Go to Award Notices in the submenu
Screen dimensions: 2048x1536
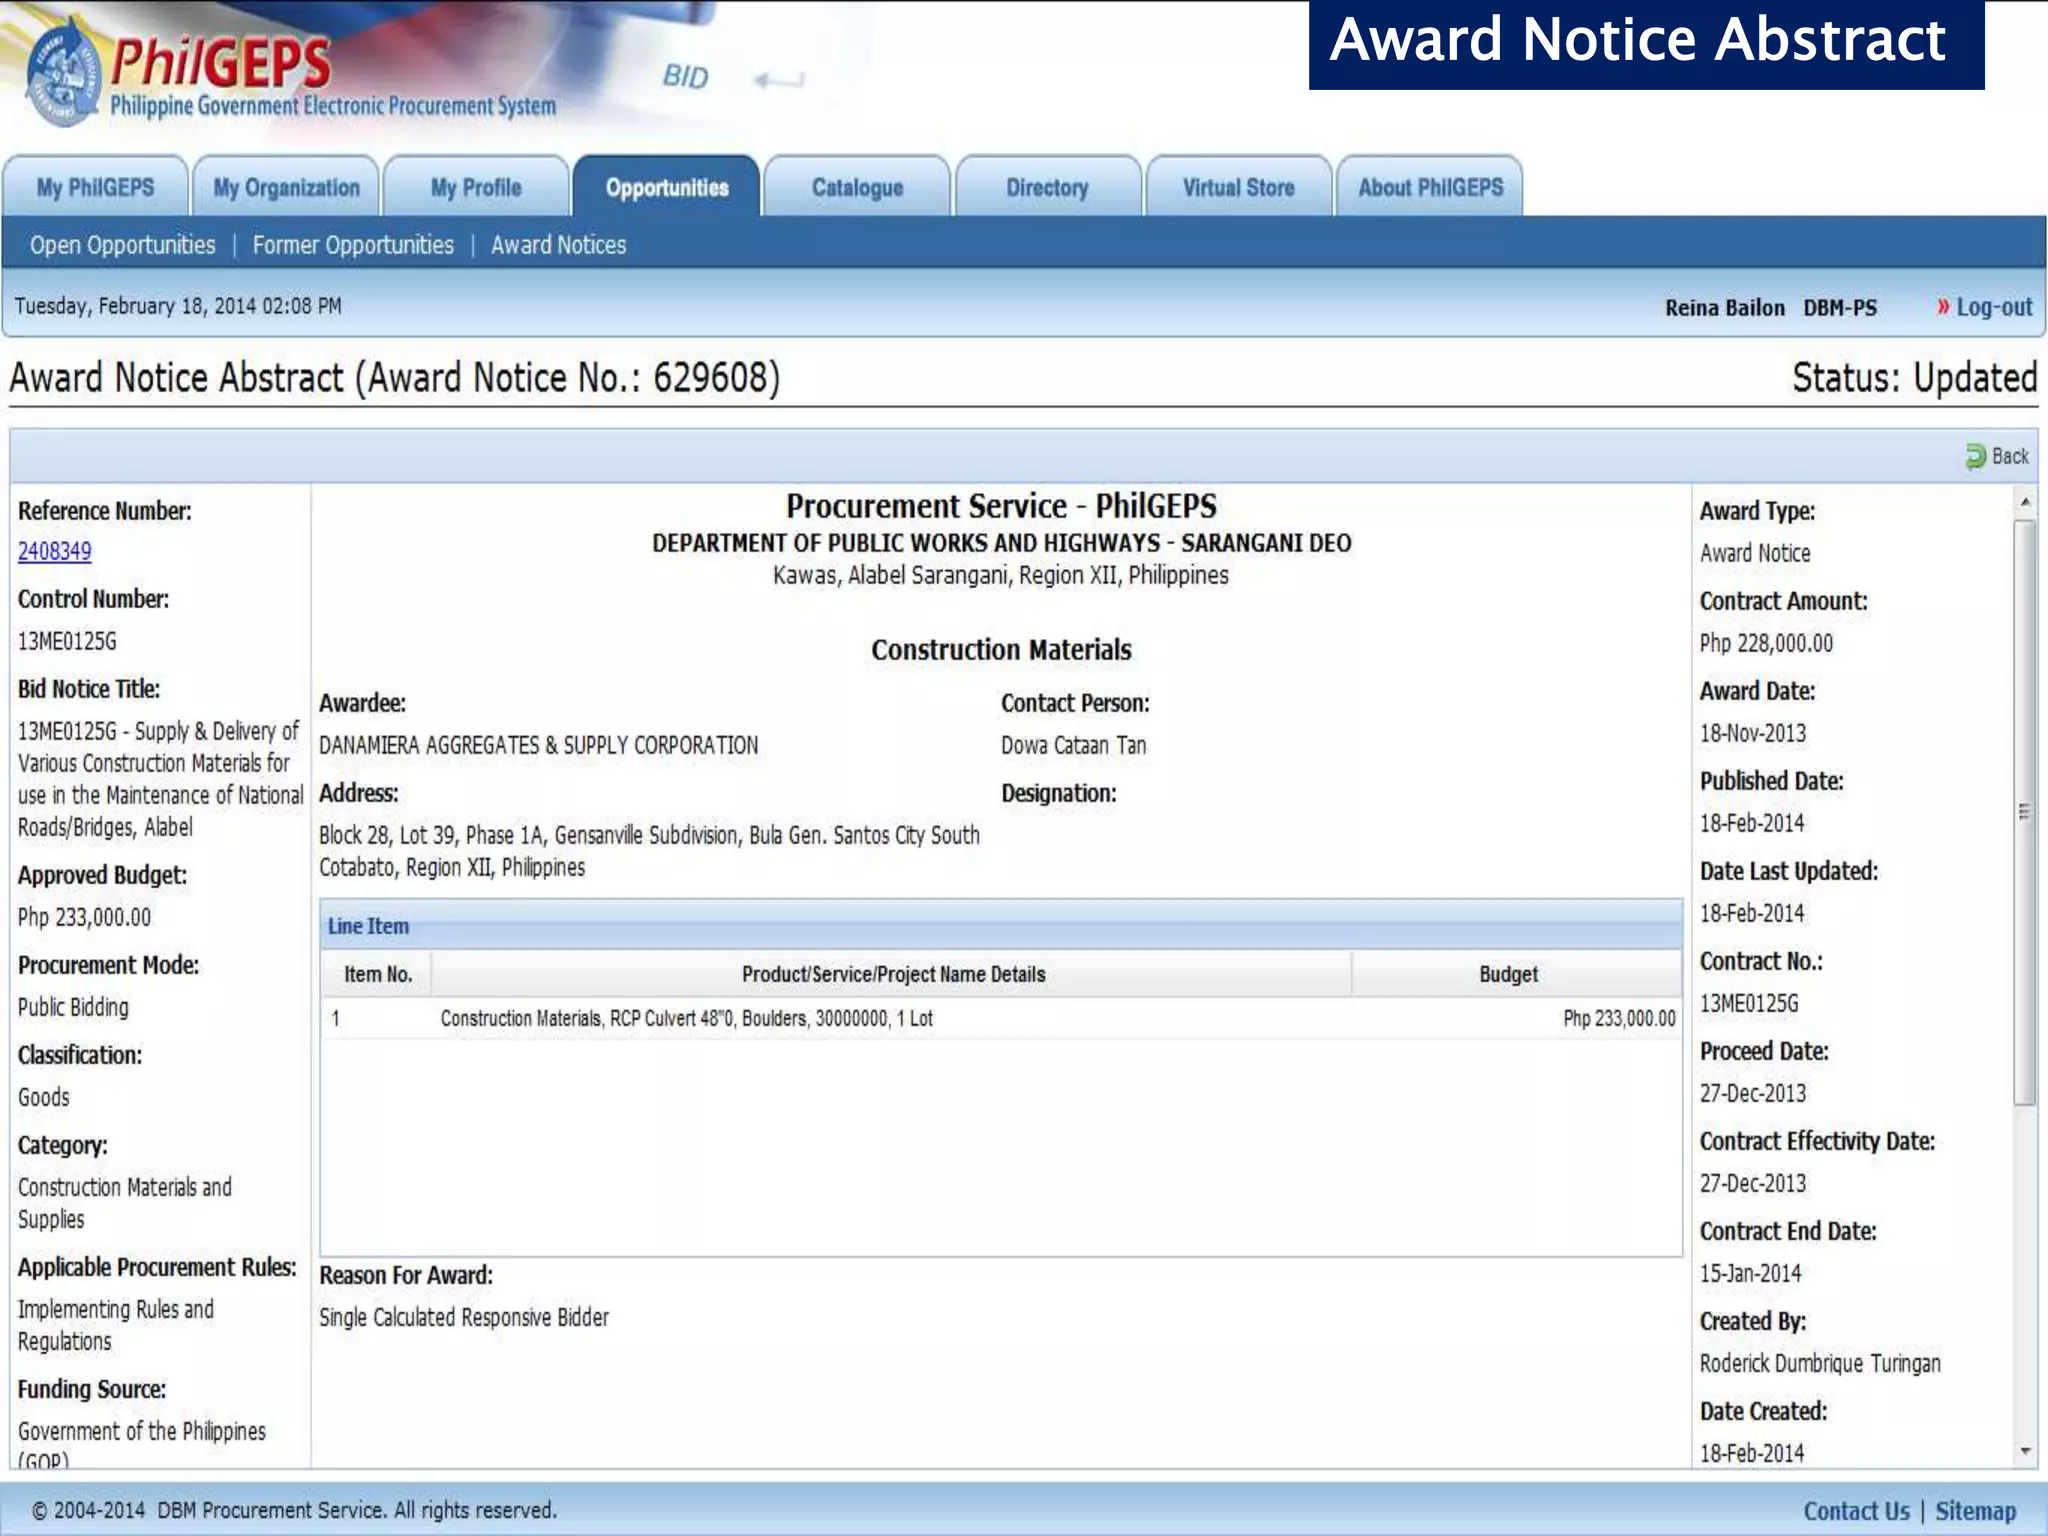(558, 245)
